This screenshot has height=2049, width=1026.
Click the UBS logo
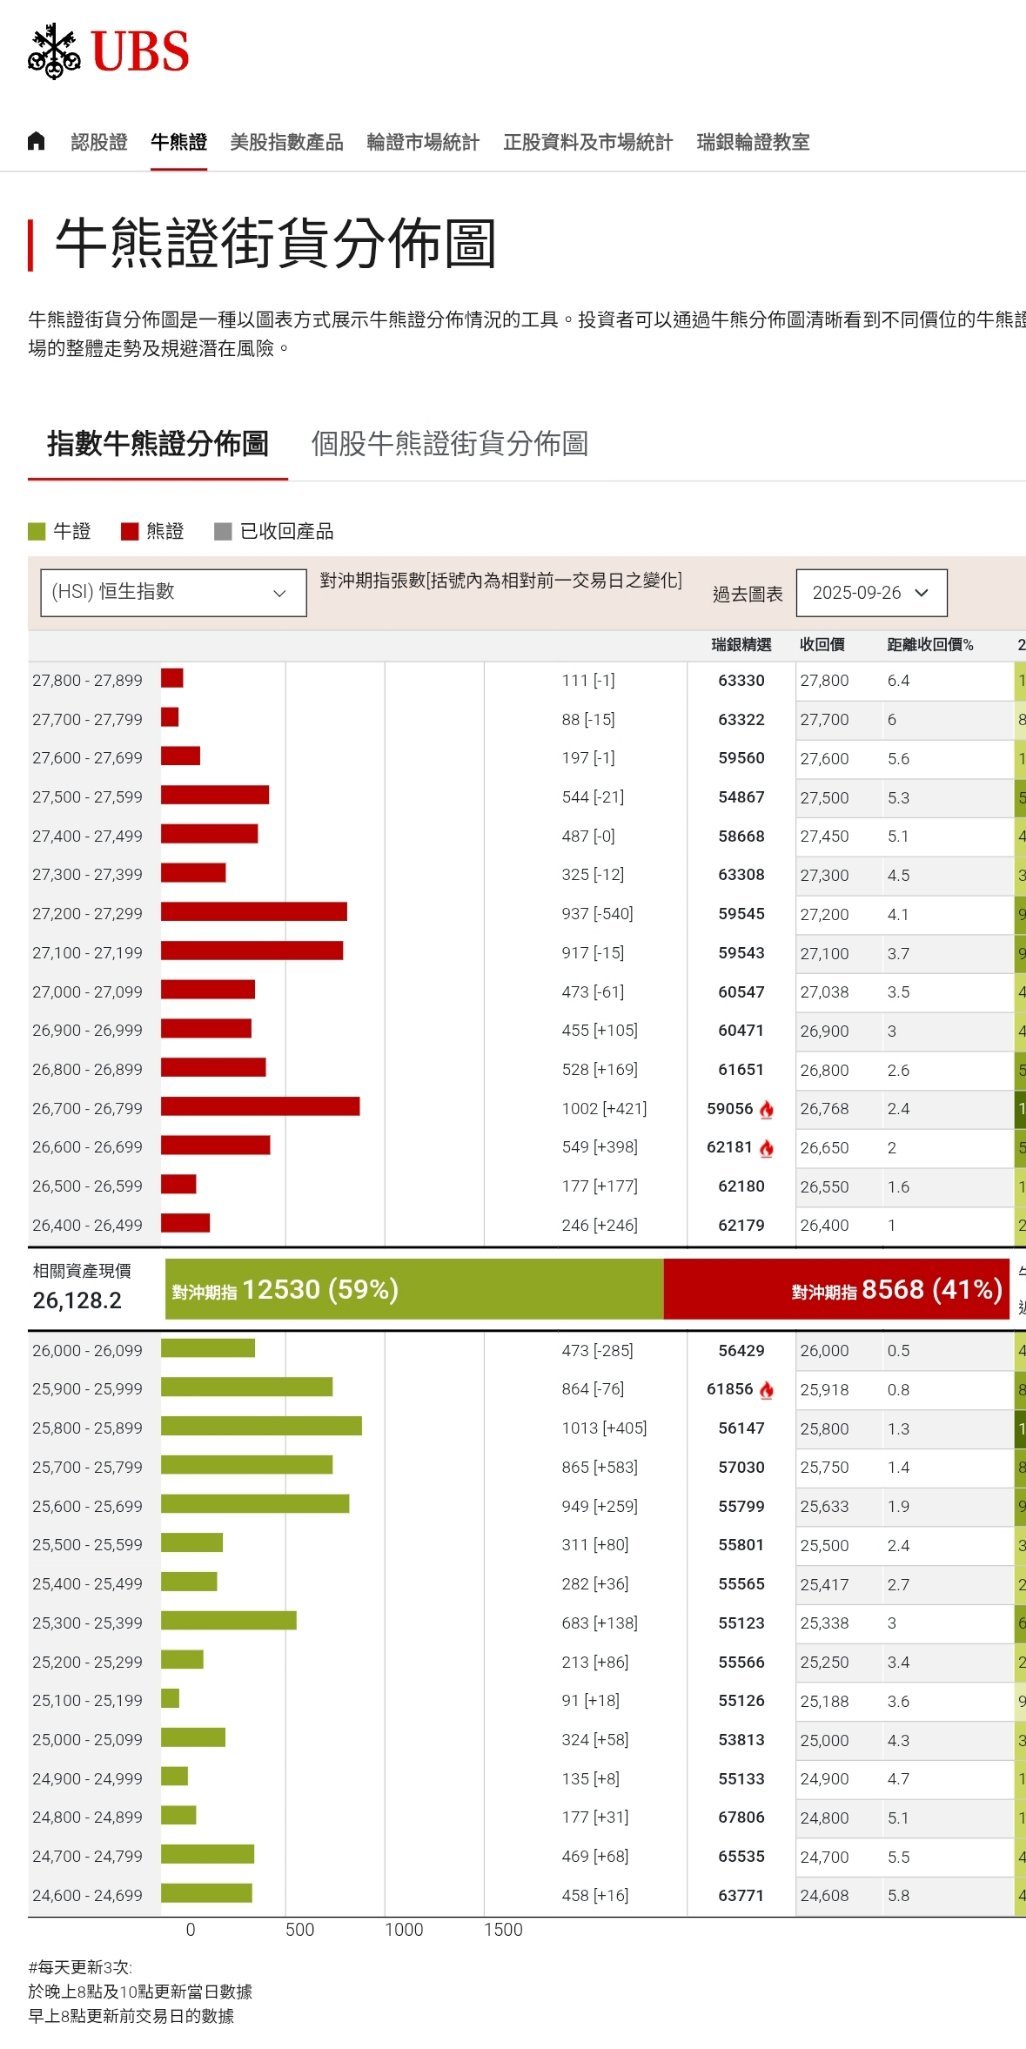point(108,51)
